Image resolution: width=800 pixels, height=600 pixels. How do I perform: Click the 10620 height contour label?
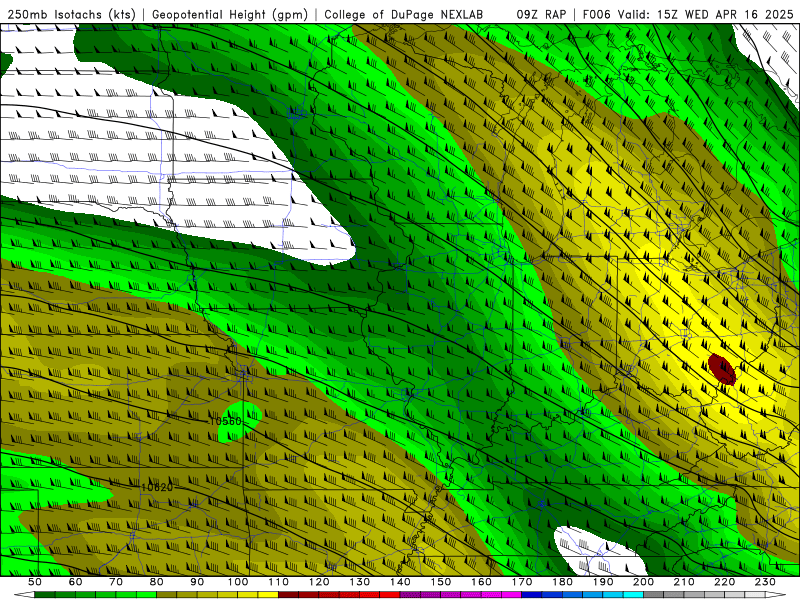coord(157,487)
